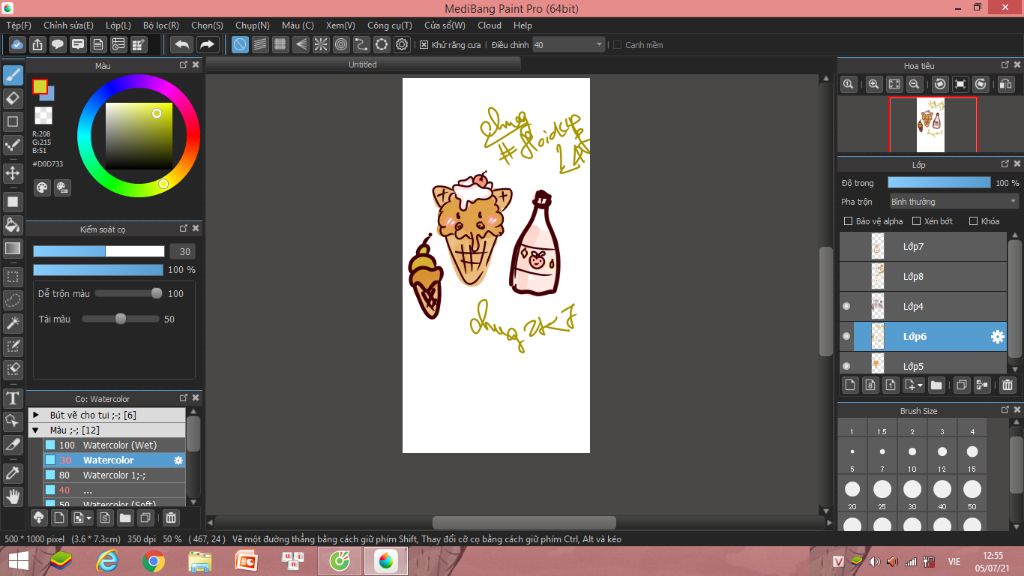Expand the Bút vẽ cho tui brush group
This screenshot has height=576, width=1024.
[x=36, y=415]
